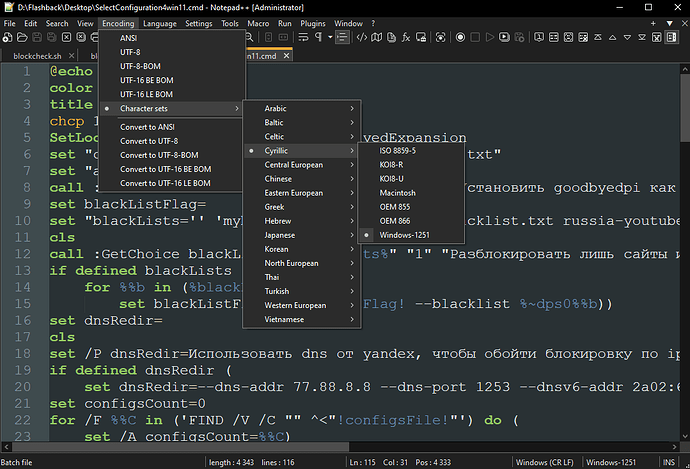The width and height of the screenshot is (690, 469).
Task: Switch to the blockcheck.sh tab
Action: (x=37, y=56)
